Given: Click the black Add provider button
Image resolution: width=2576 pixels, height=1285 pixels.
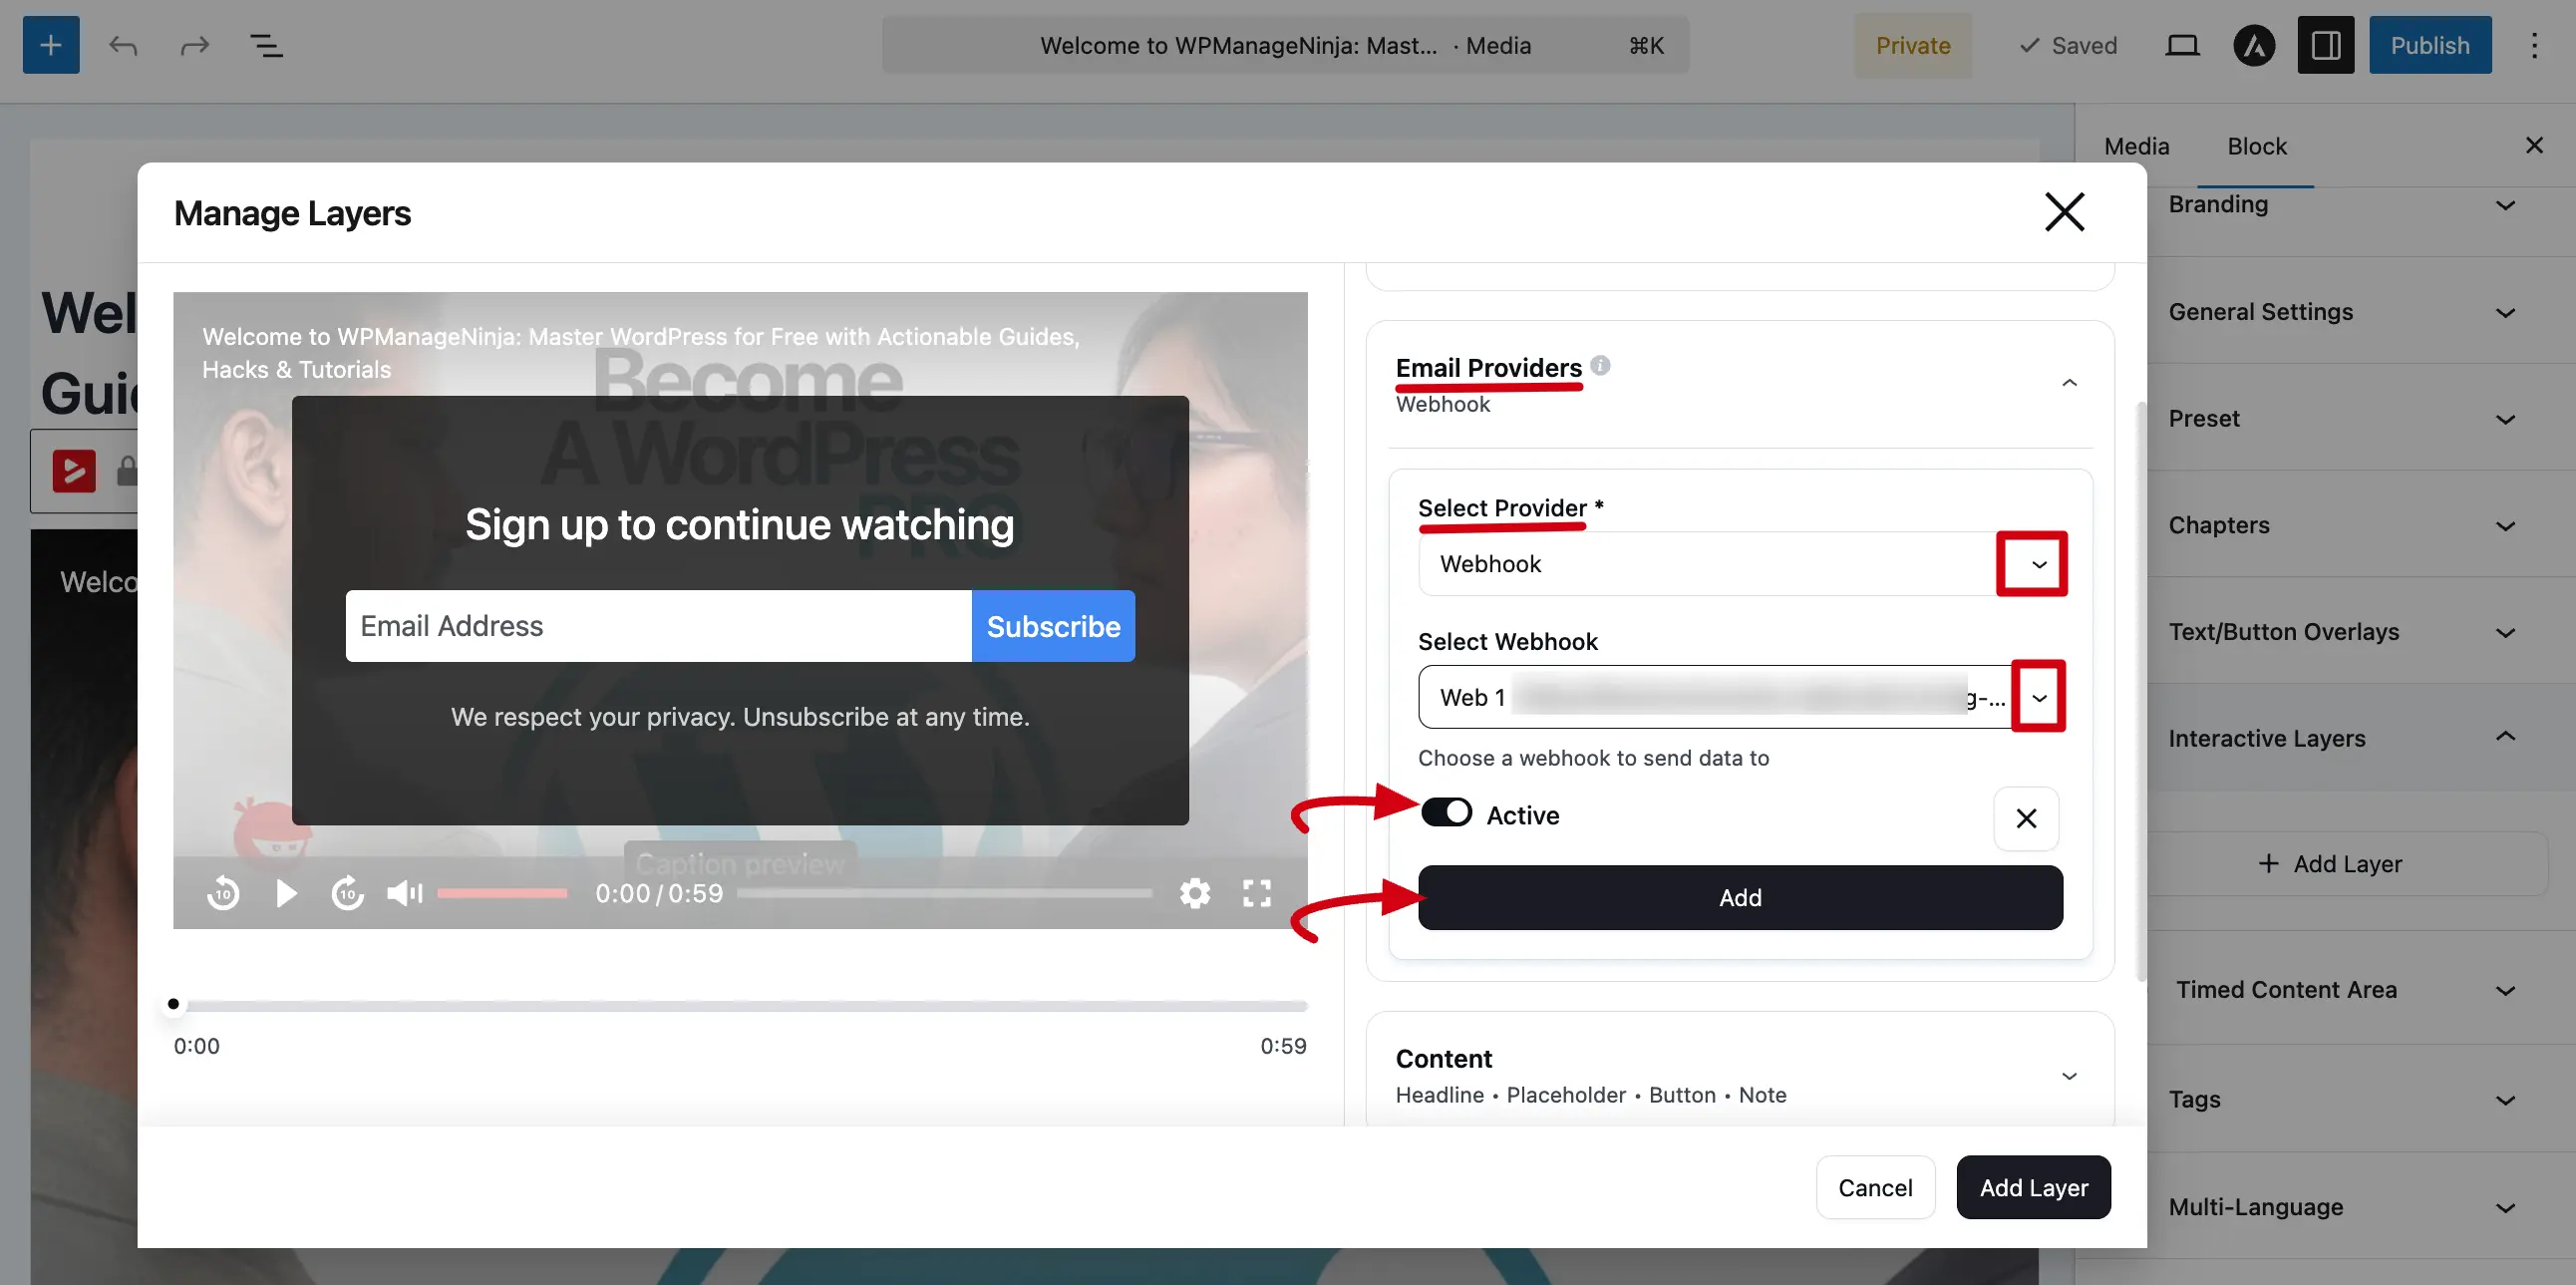Looking at the screenshot, I should click(x=1740, y=897).
